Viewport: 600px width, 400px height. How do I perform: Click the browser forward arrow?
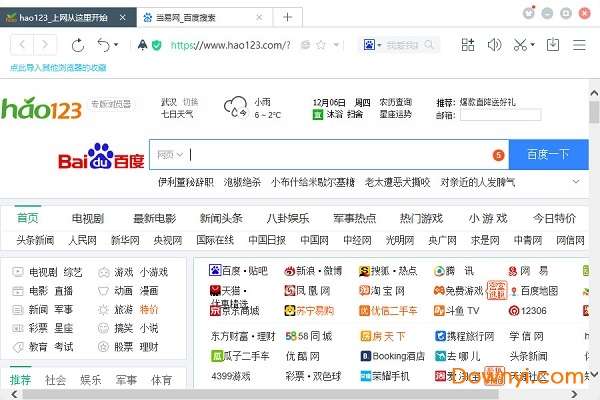(45, 45)
